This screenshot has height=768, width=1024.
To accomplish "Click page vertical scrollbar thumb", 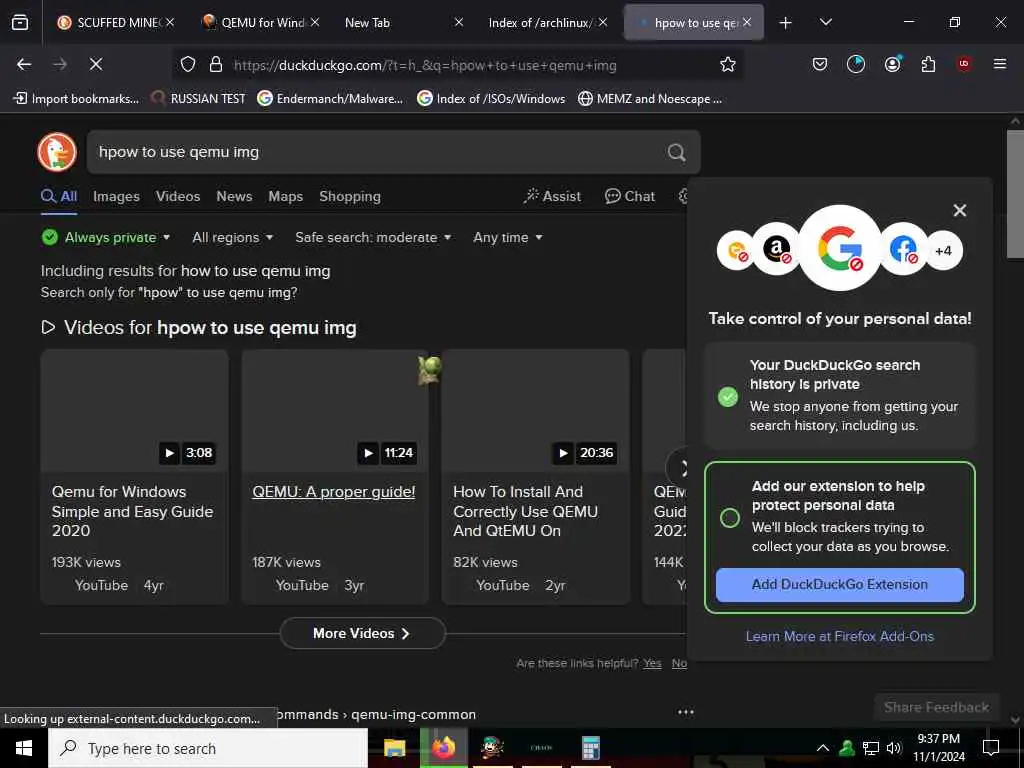I will [1015, 194].
